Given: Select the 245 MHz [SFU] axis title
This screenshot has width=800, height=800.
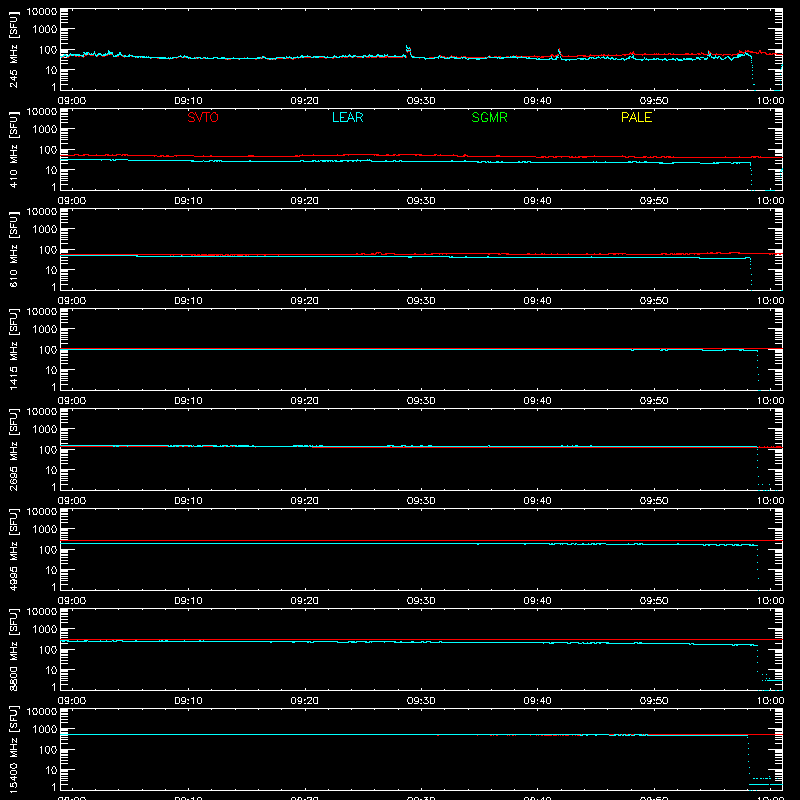Looking at the screenshot, I should pyautogui.click(x=13, y=49).
